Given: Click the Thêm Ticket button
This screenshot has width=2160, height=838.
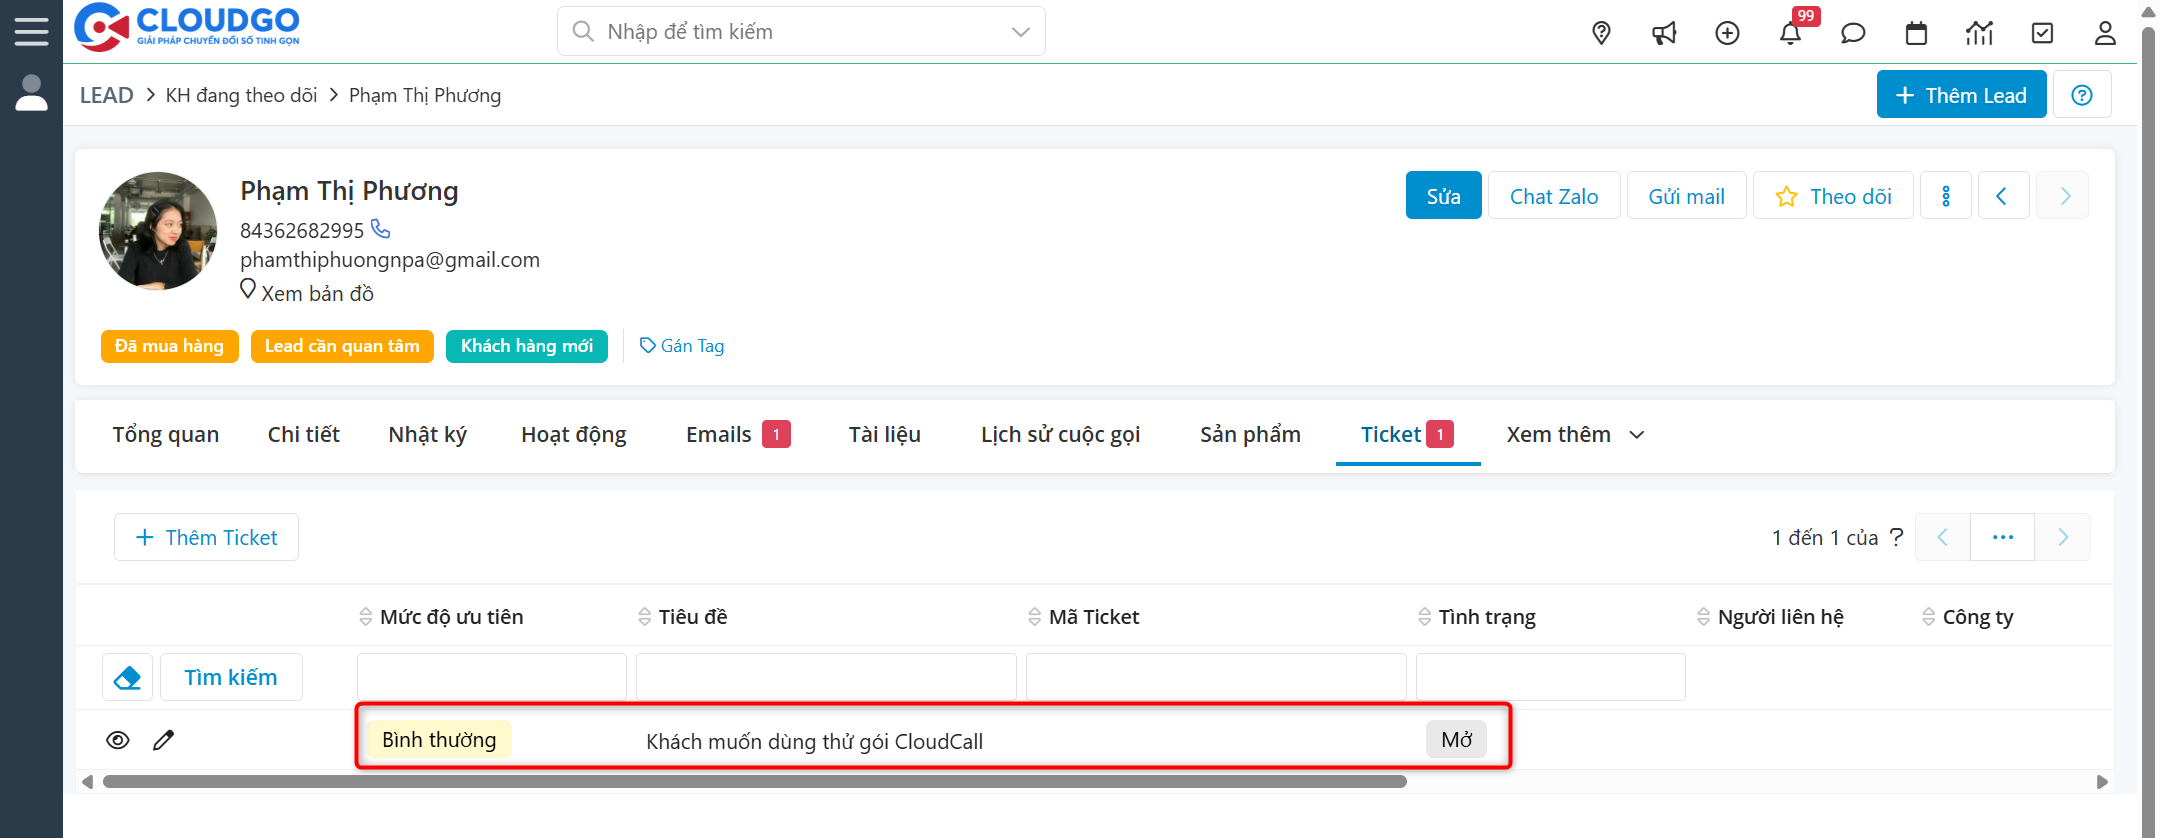Looking at the screenshot, I should [x=206, y=538].
